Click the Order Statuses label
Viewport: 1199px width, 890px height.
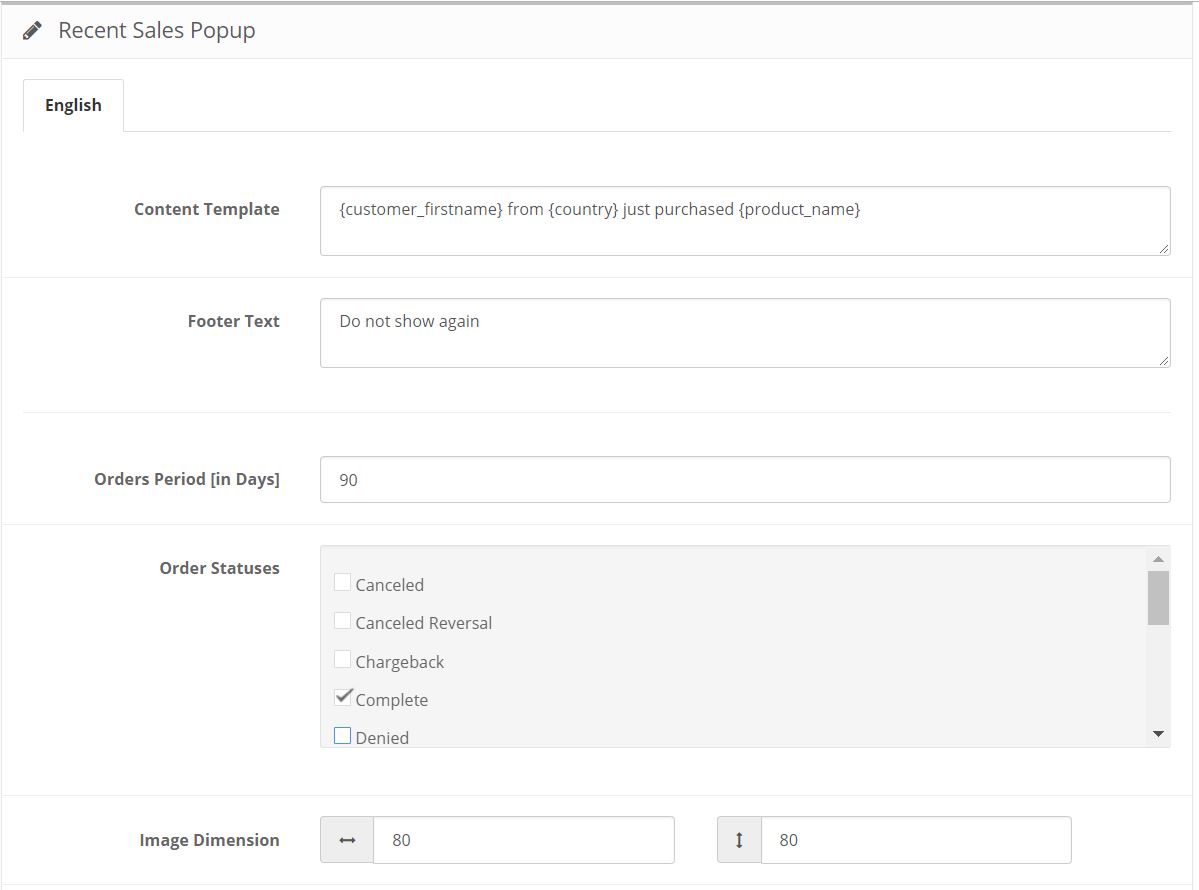[219, 568]
